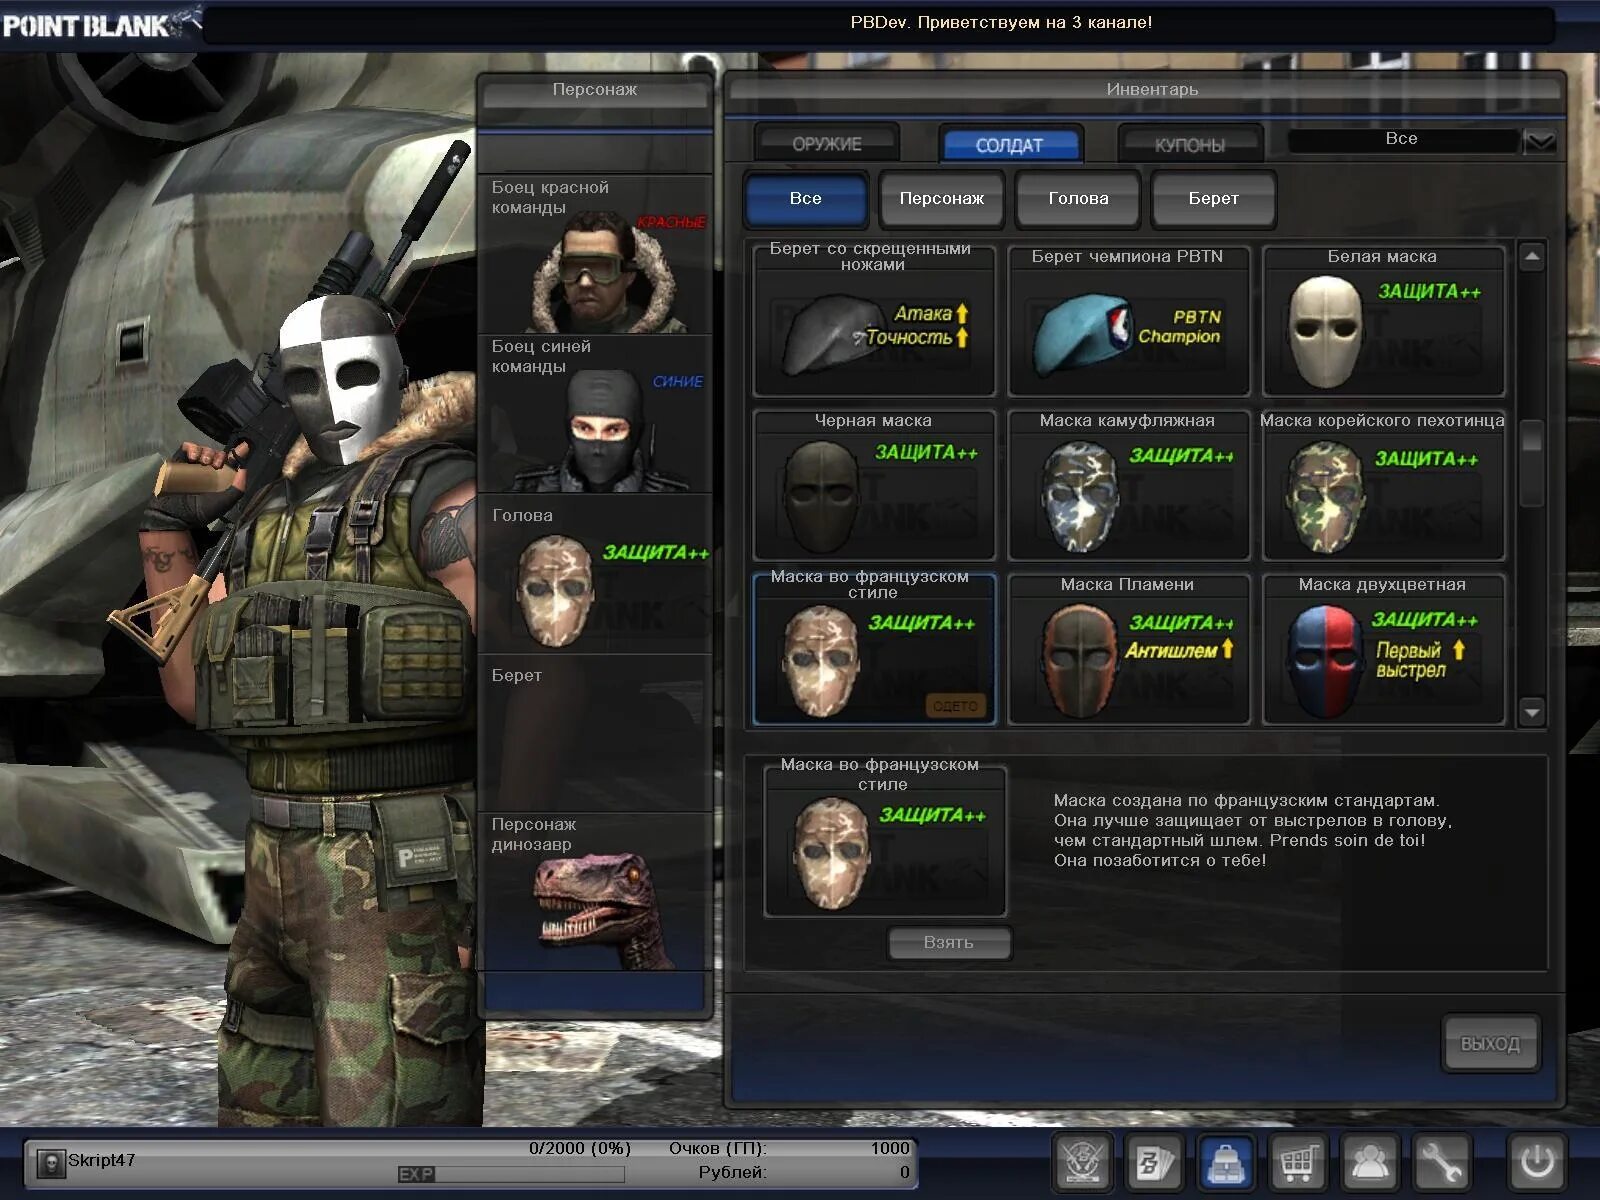Image resolution: width=1600 pixels, height=1200 pixels.
Task: Open the shopping cart store icon
Action: [1298, 1163]
